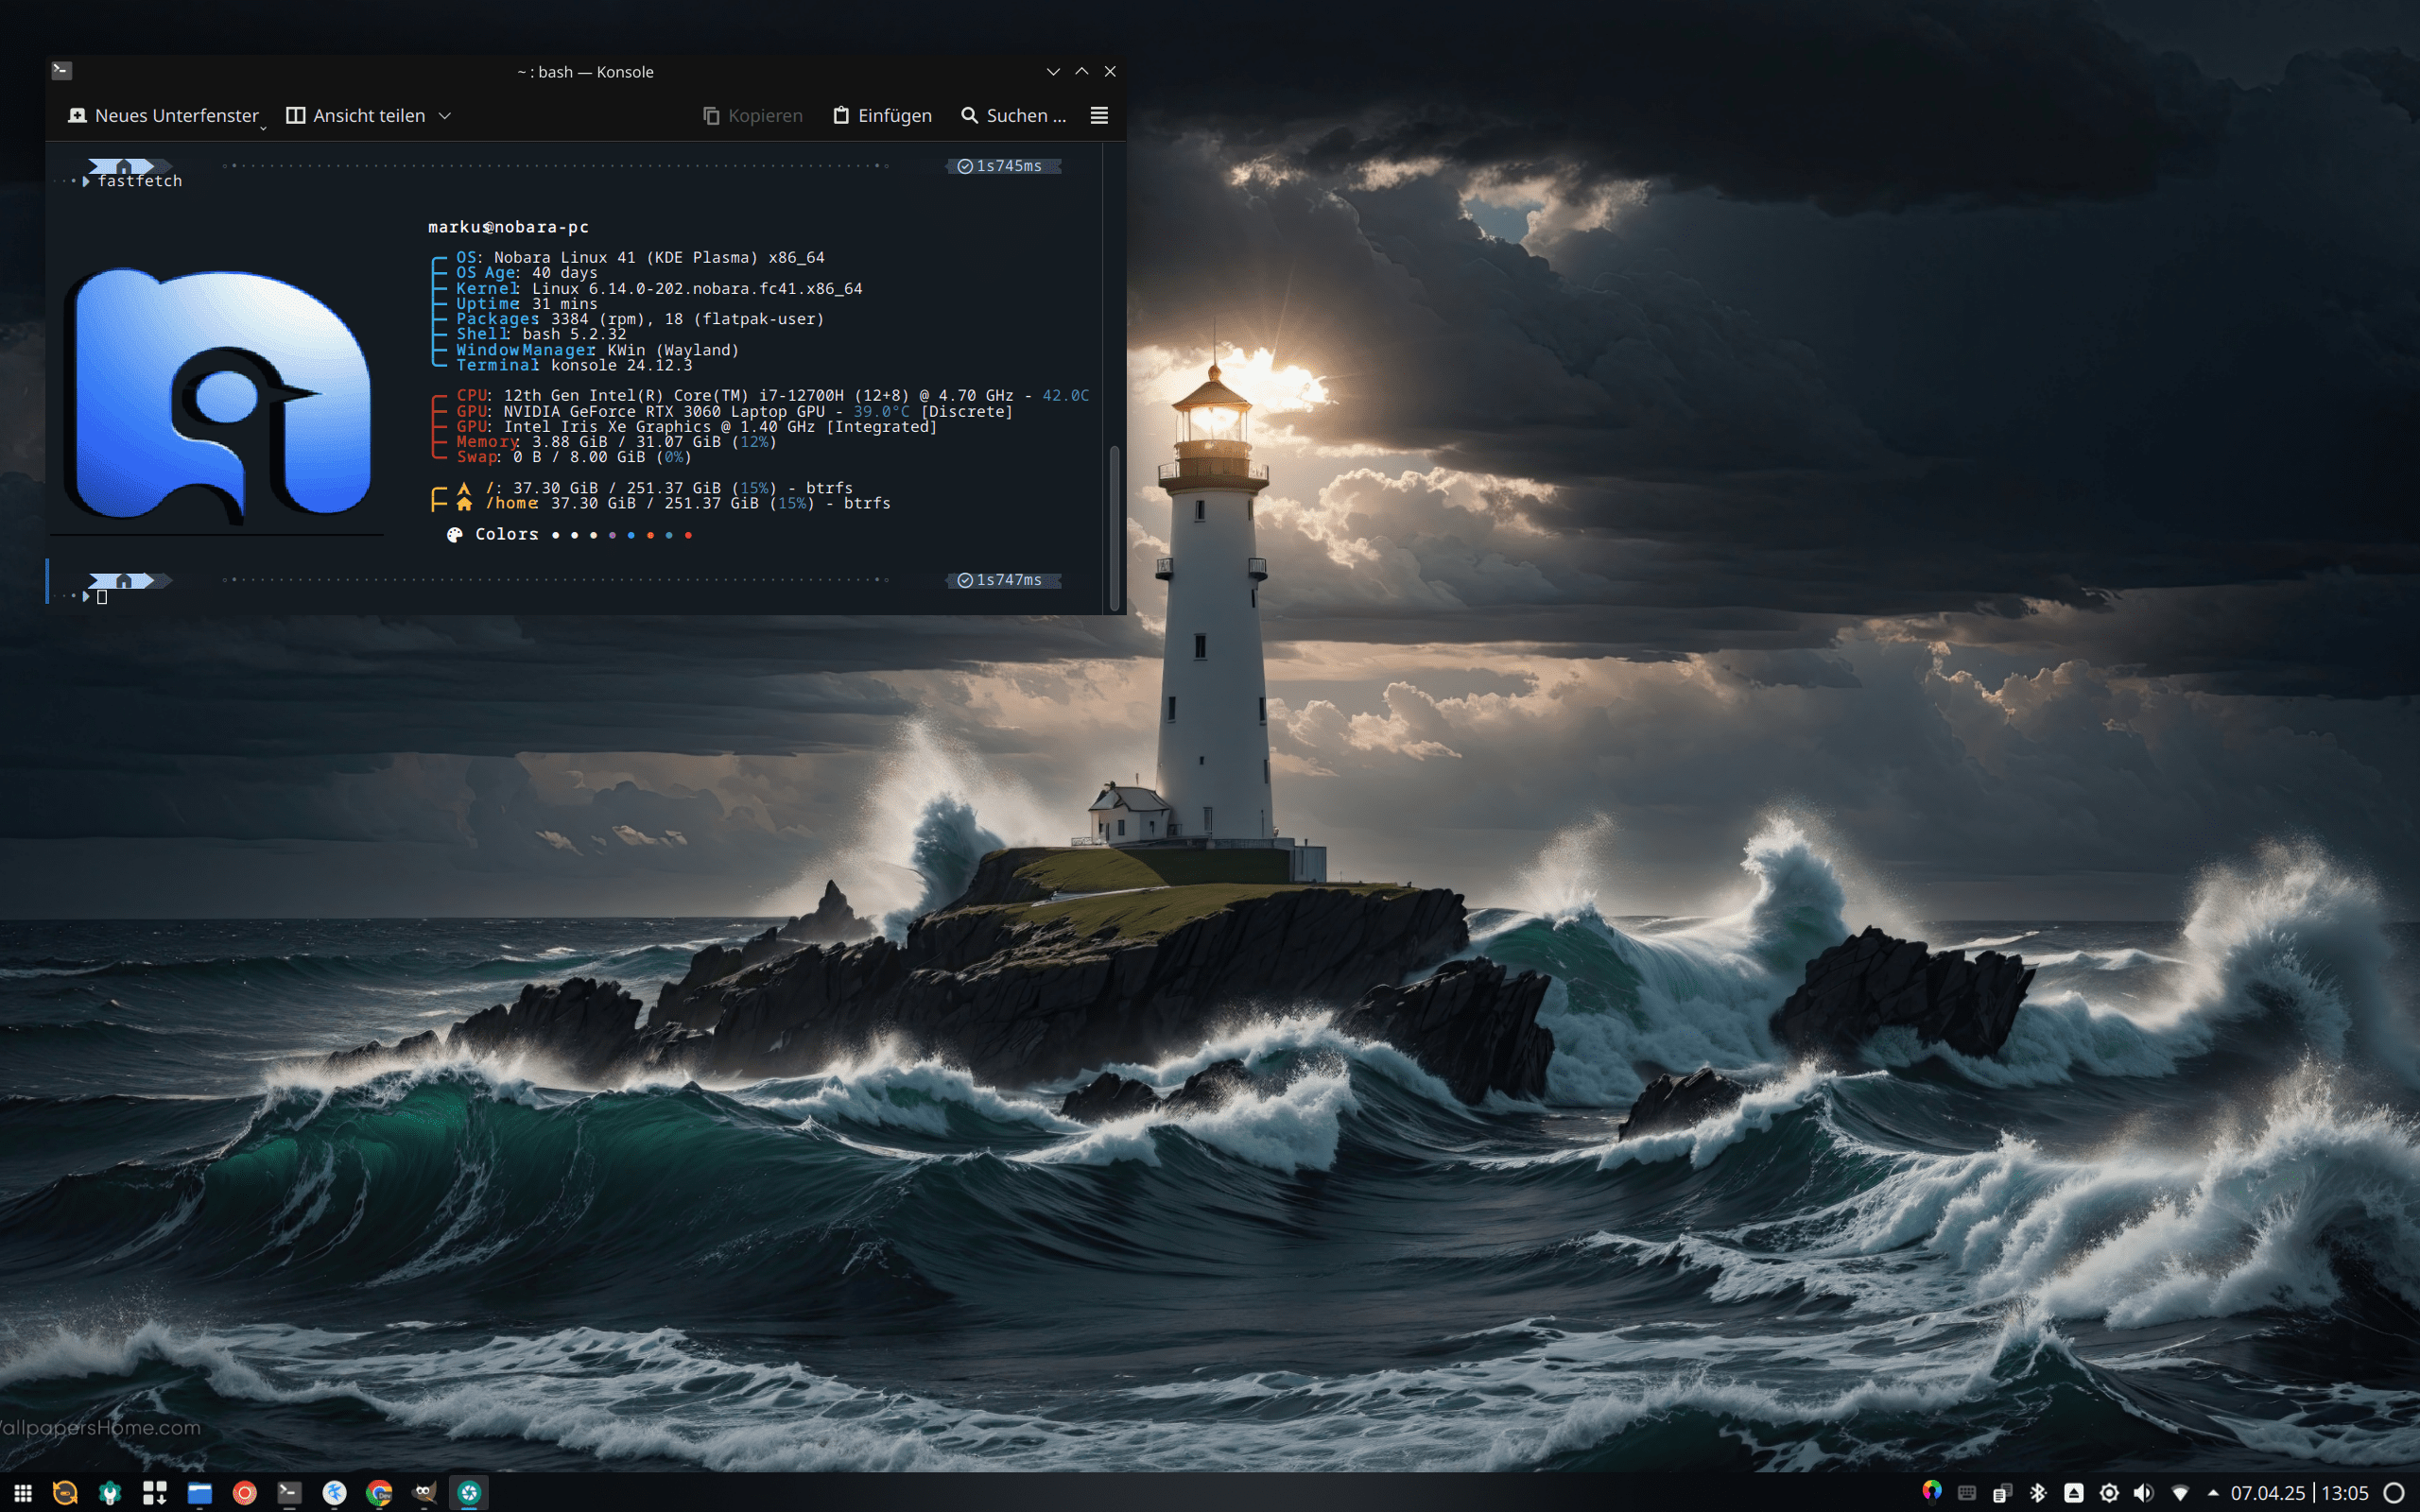Open the Wi-Fi network tray icon

point(2180,1493)
